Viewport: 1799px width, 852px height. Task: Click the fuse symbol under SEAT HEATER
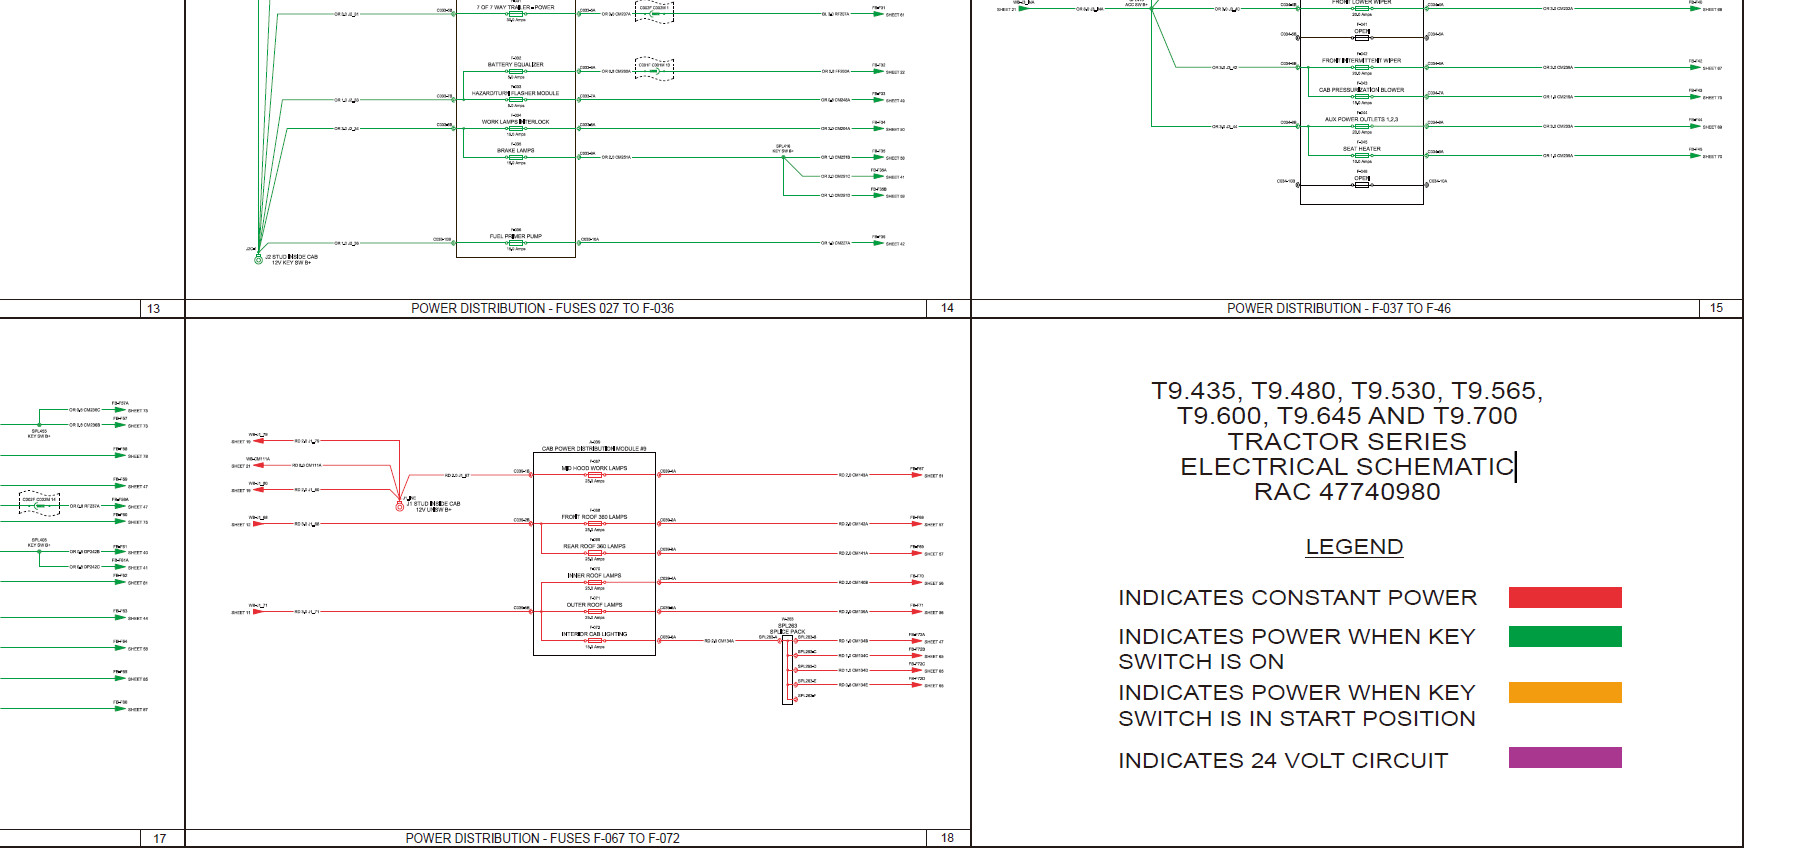tap(1361, 155)
